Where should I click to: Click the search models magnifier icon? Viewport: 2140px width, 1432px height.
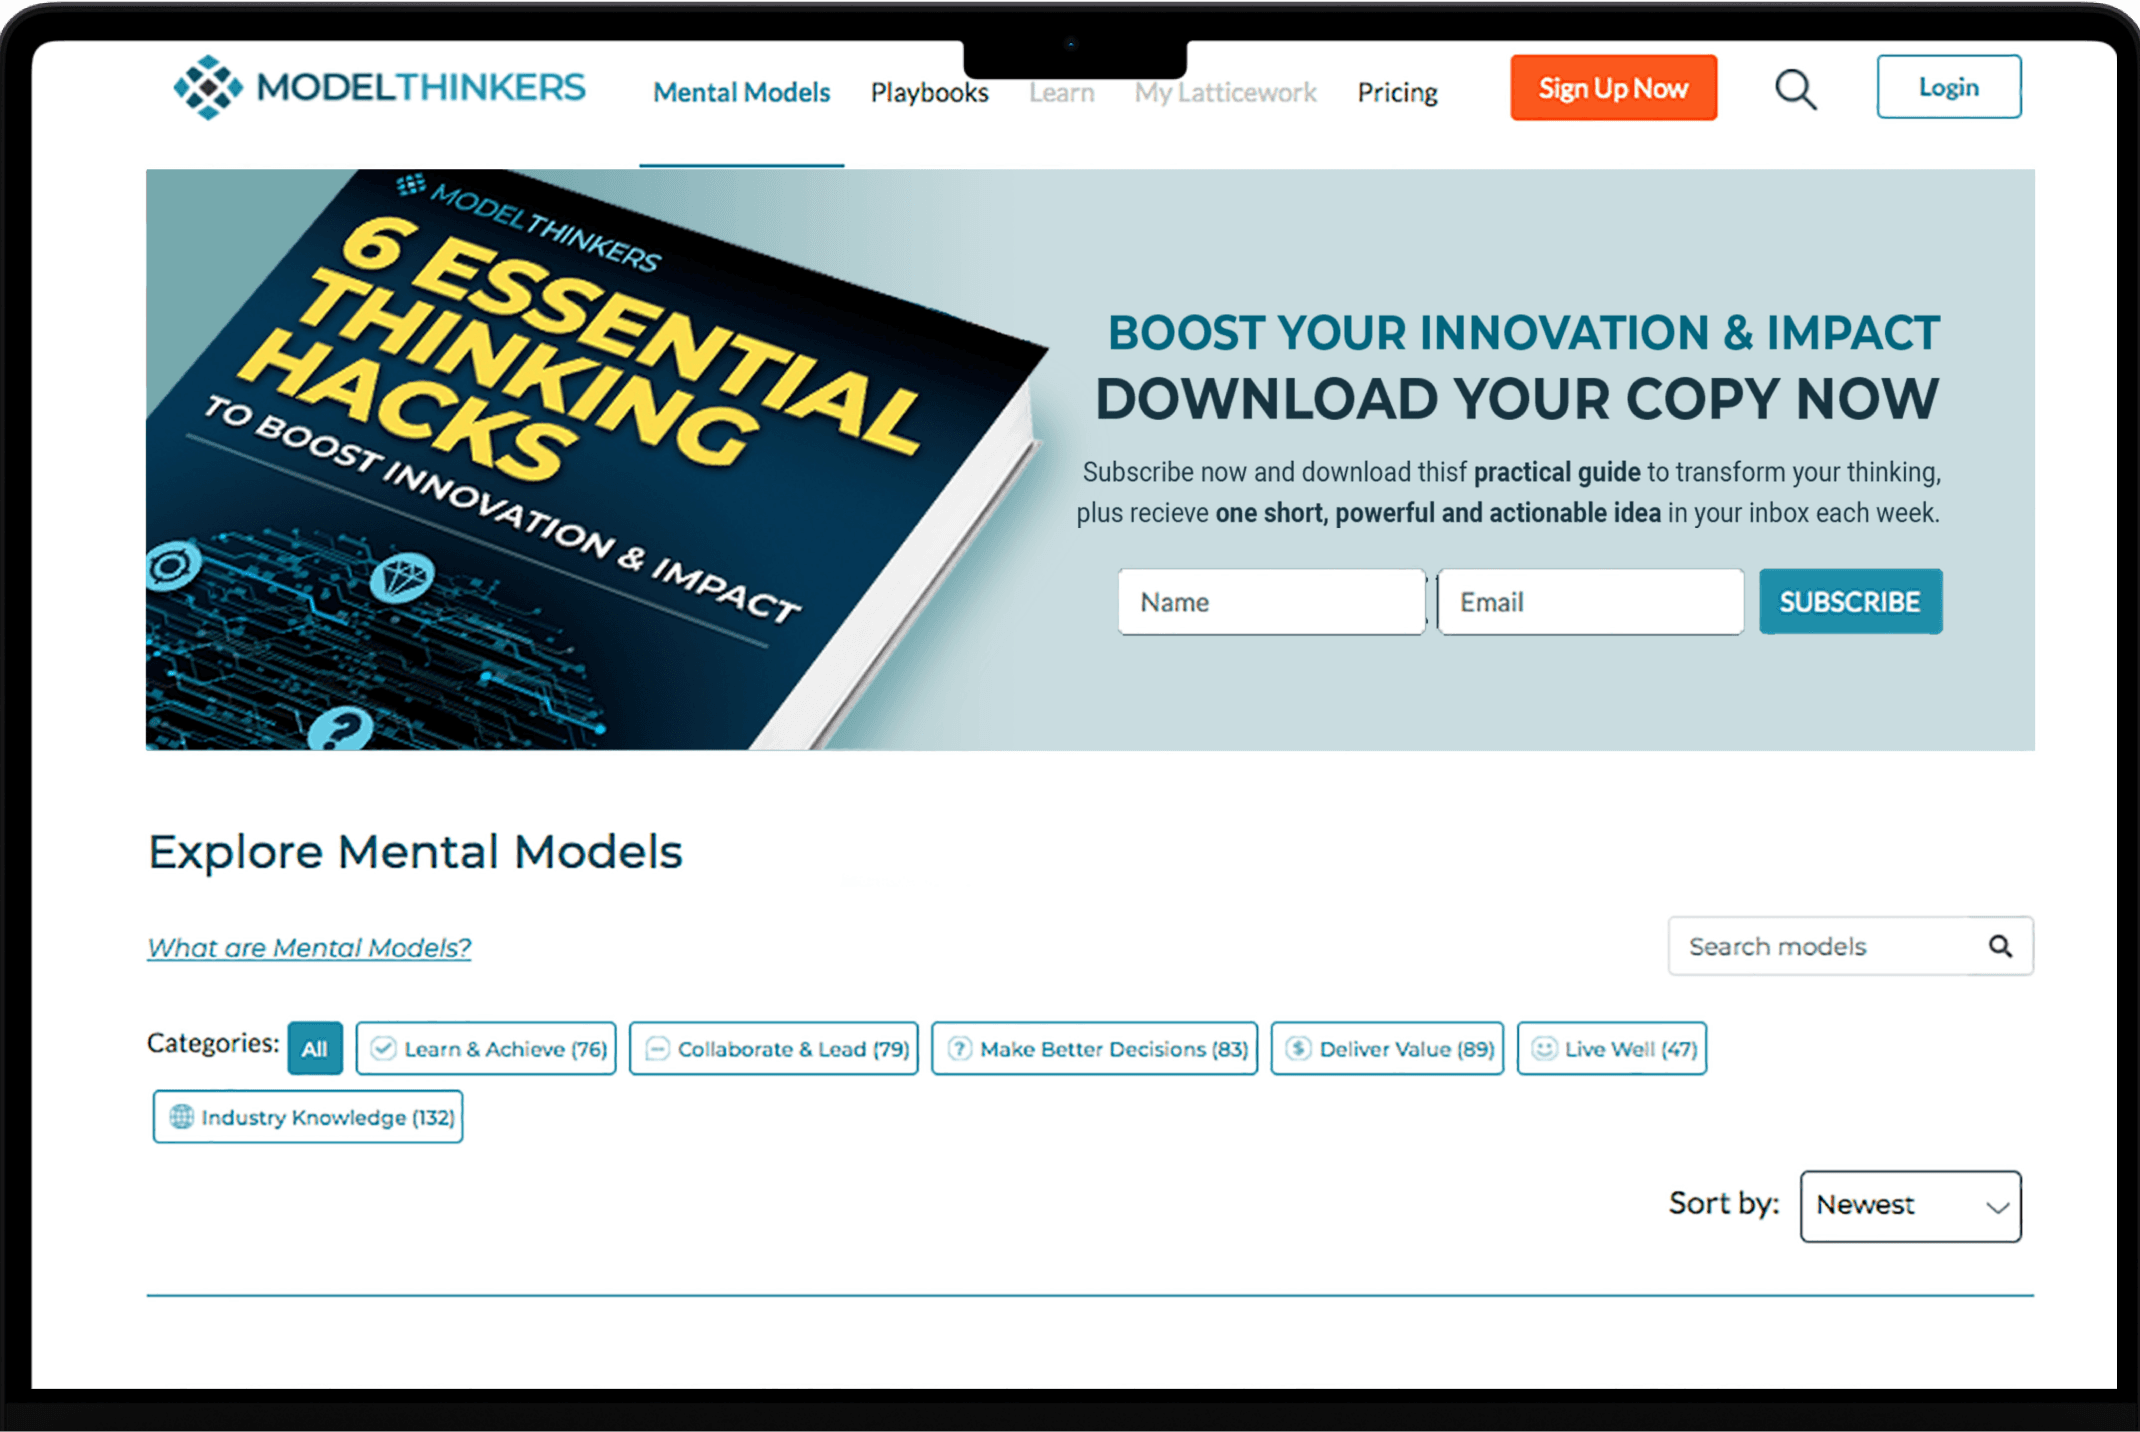1999,946
